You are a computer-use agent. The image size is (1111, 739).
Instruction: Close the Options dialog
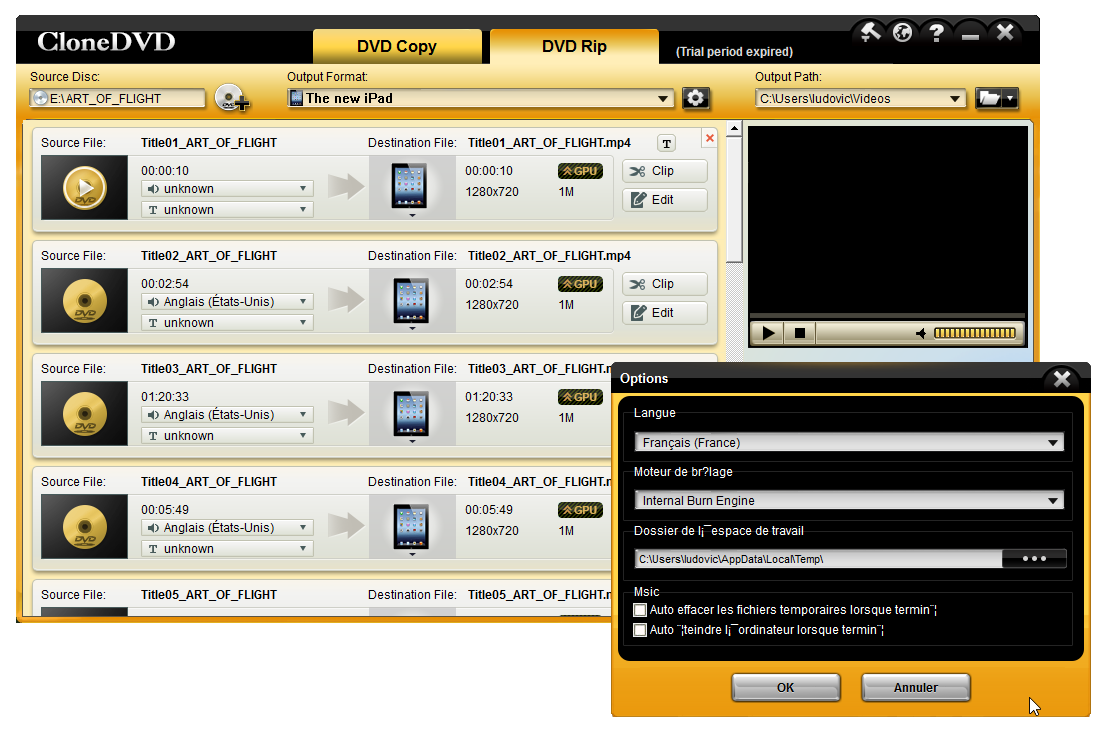(x=1061, y=378)
